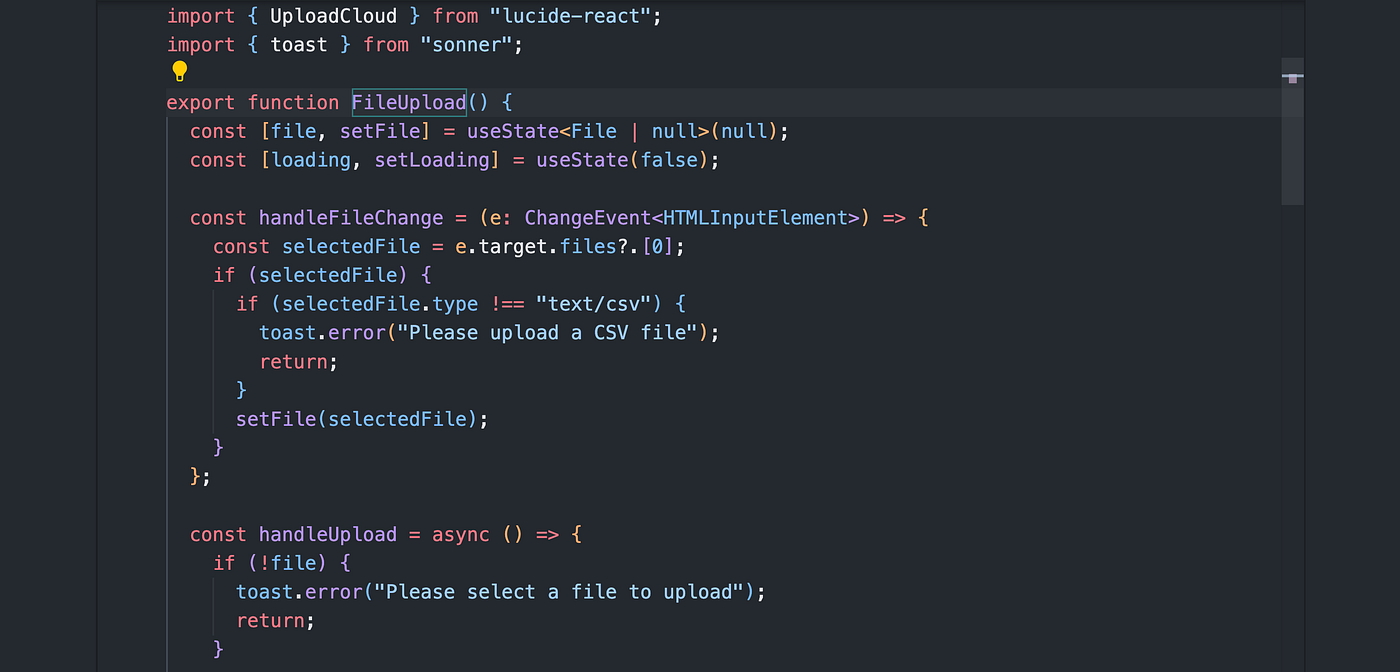Click the "sonner" module string
The width and height of the screenshot is (1400, 672).
[466, 45]
